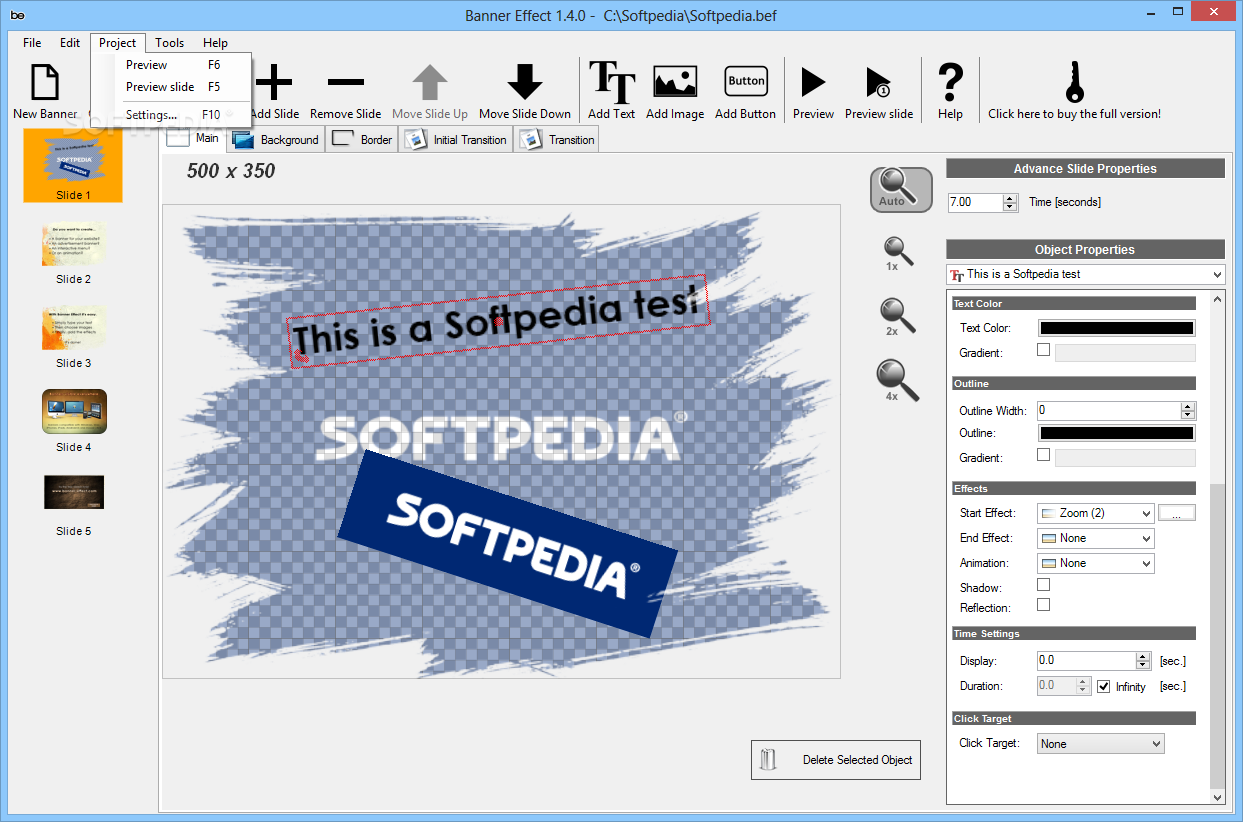
Task: Toggle the Shadow checkbox
Action: 1044,585
